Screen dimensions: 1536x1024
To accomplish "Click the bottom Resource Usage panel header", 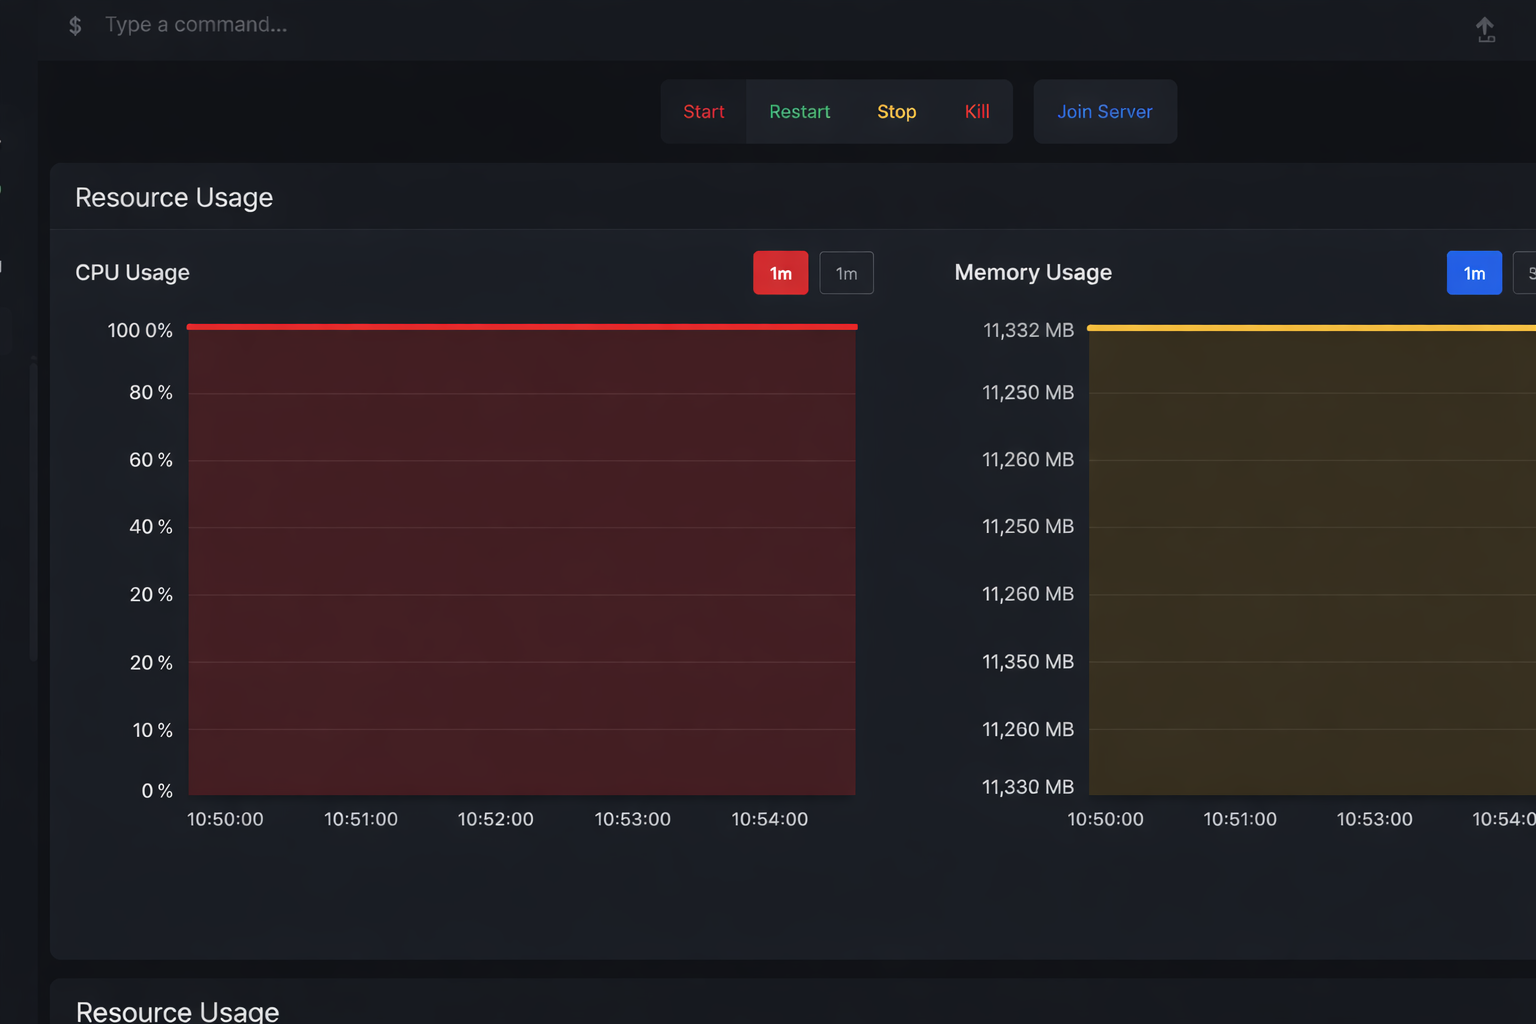I will [177, 1011].
